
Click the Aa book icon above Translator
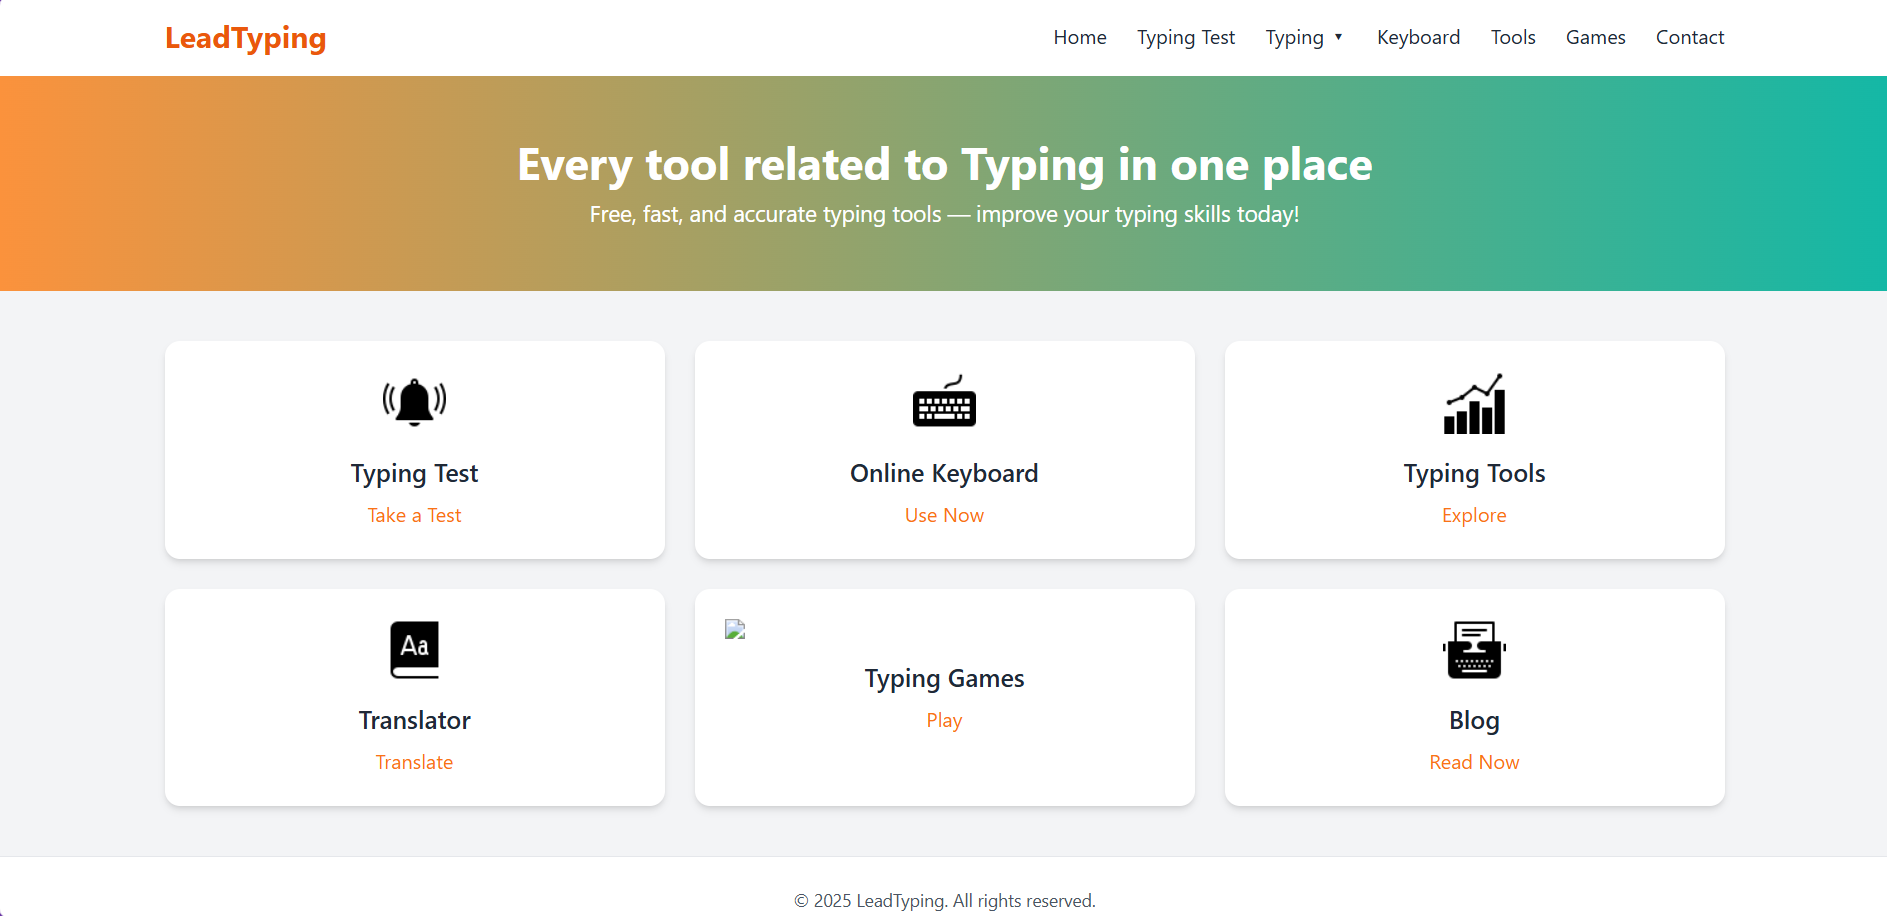pos(414,650)
